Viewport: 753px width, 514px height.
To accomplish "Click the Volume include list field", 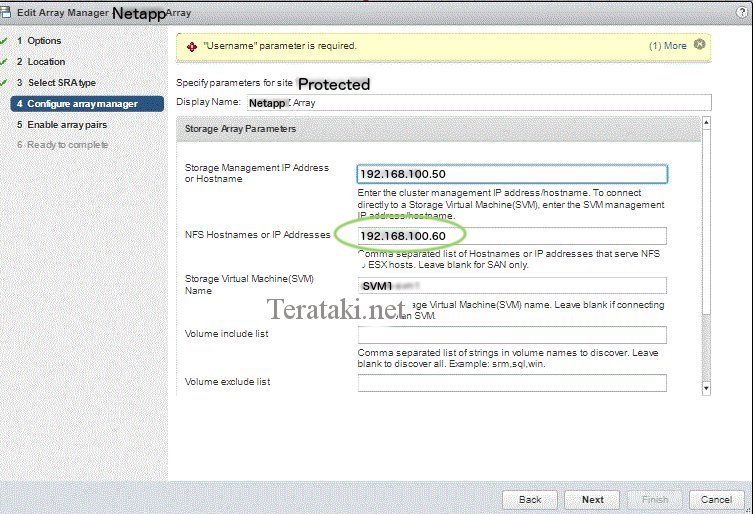I will pyautogui.click(x=512, y=335).
